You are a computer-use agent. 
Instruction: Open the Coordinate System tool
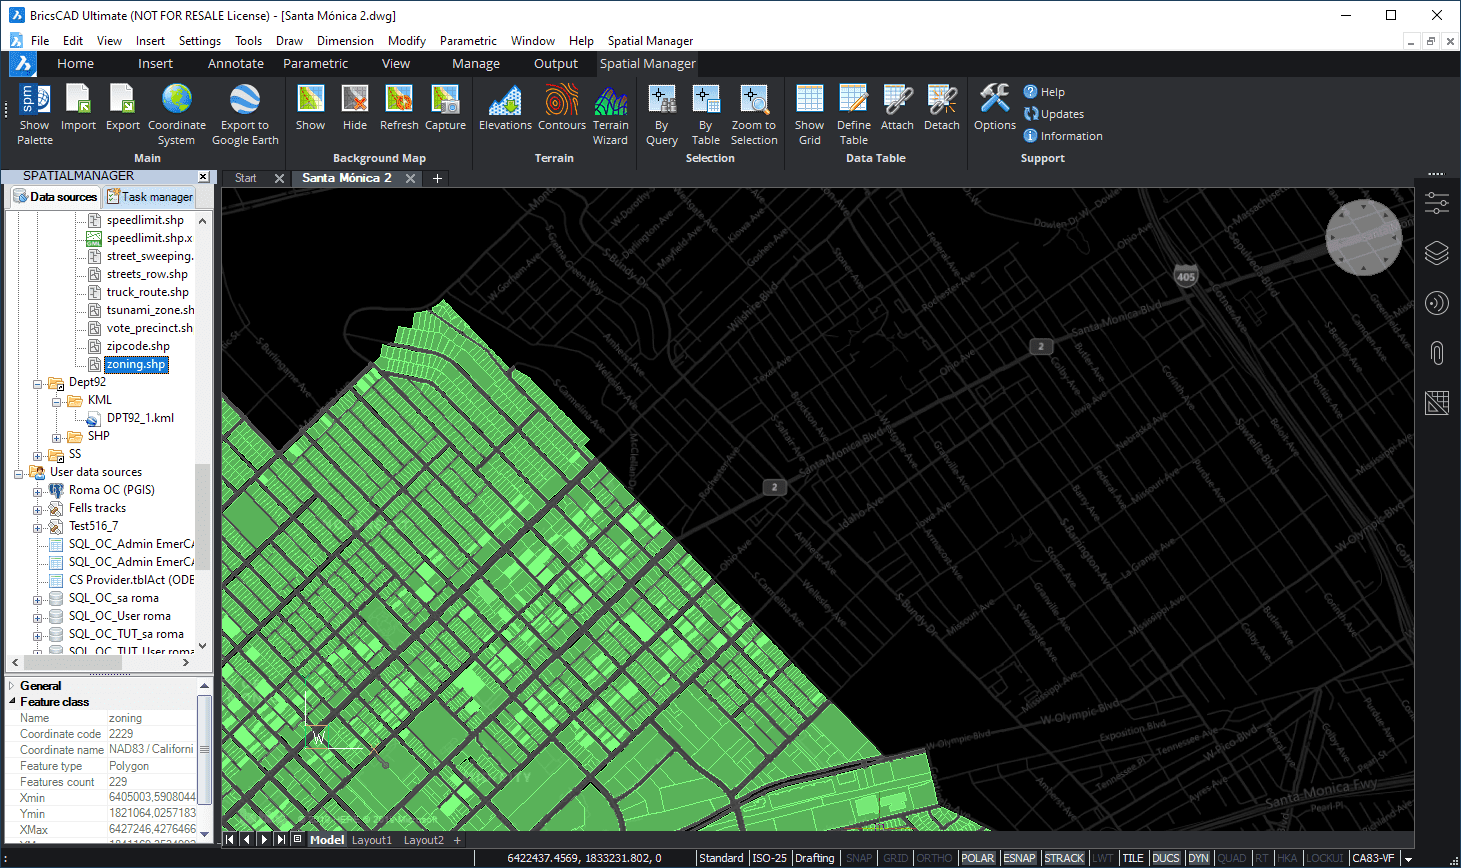[x=177, y=114]
